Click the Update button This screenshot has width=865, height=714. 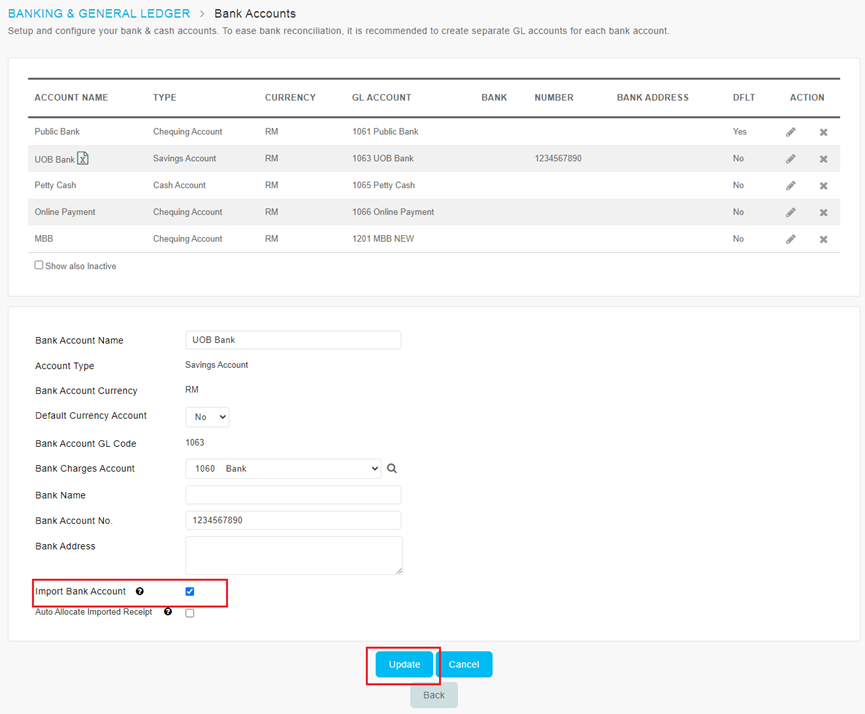tap(404, 664)
